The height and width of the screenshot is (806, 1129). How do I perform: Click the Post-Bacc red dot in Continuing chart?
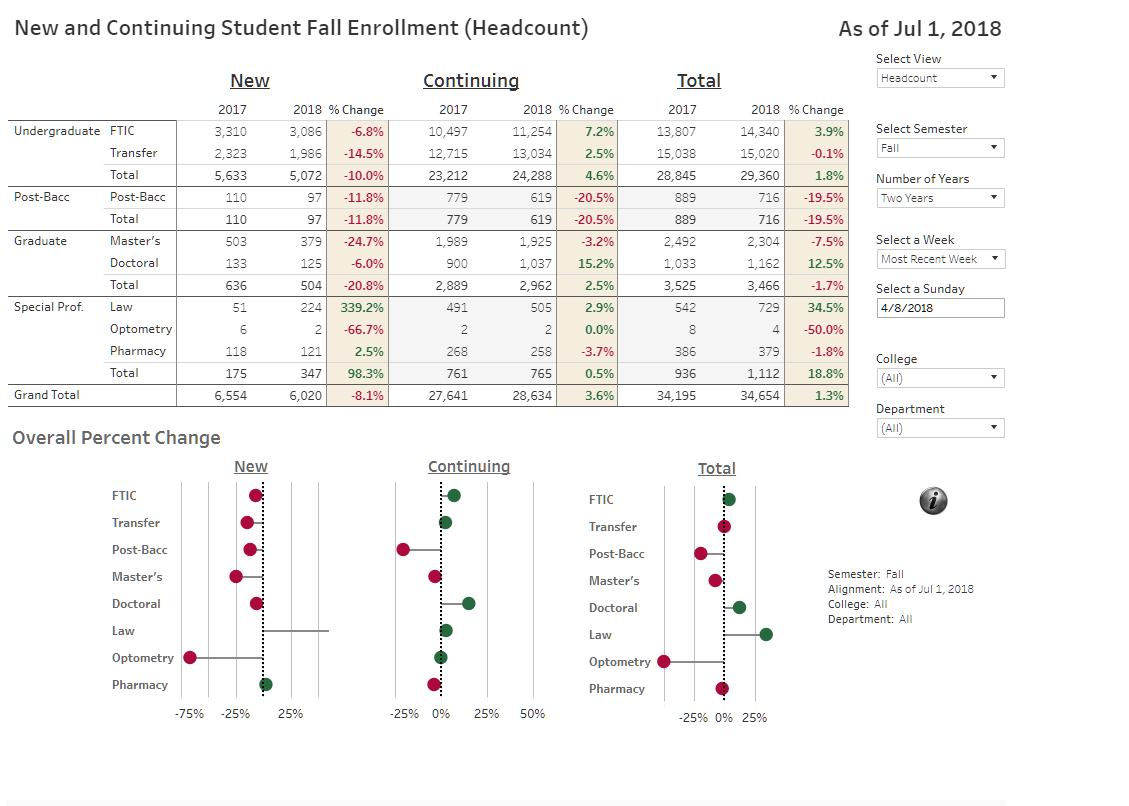click(x=403, y=549)
